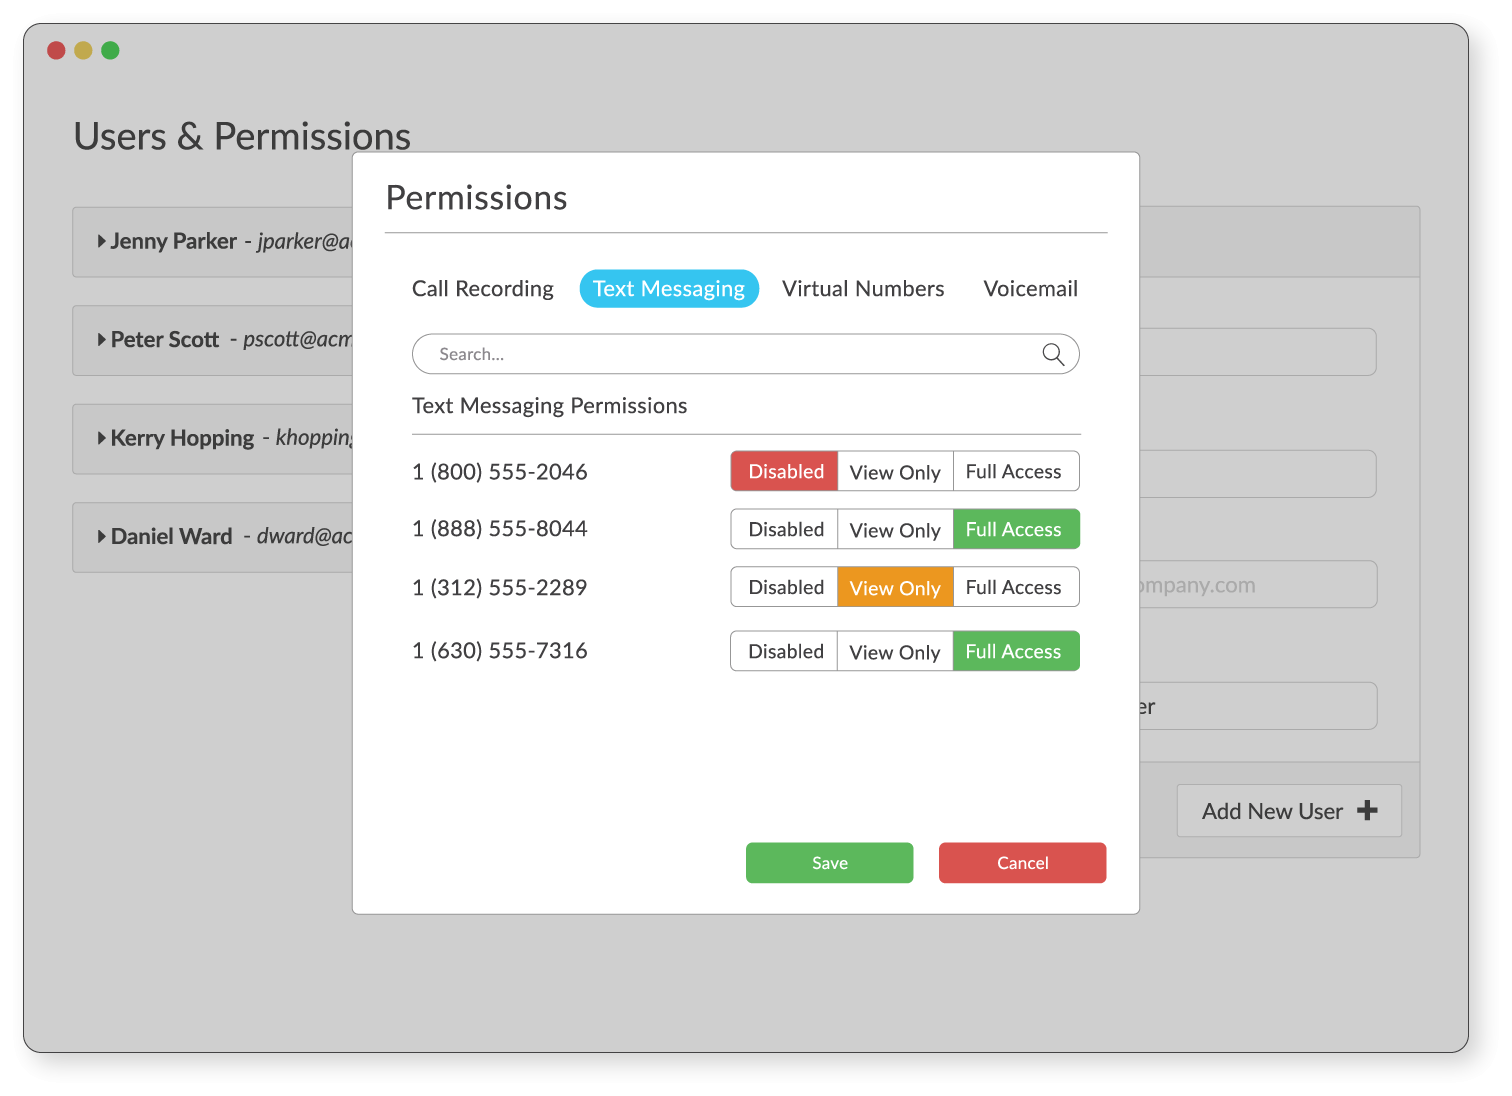The width and height of the screenshot is (1512, 1096).
Task: Expand Daniel Ward's user entry
Action: pyautogui.click(x=101, y=536)
